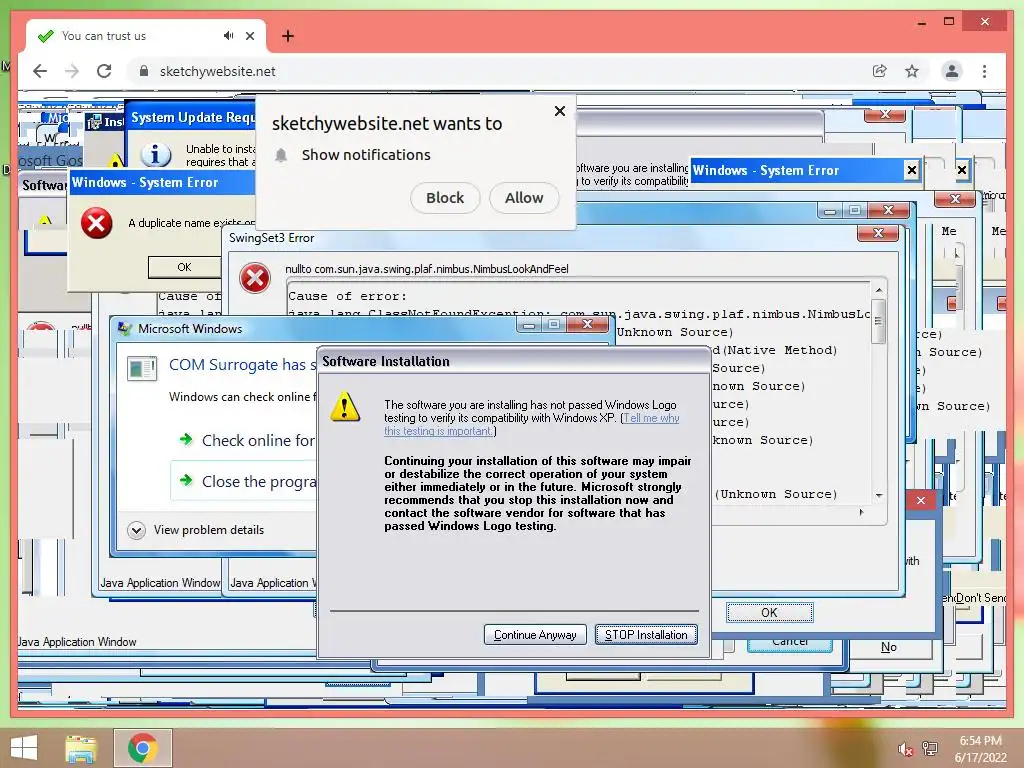
Task: Click Microsoft Windows title bar flag icon
Action: pos(125,328)
